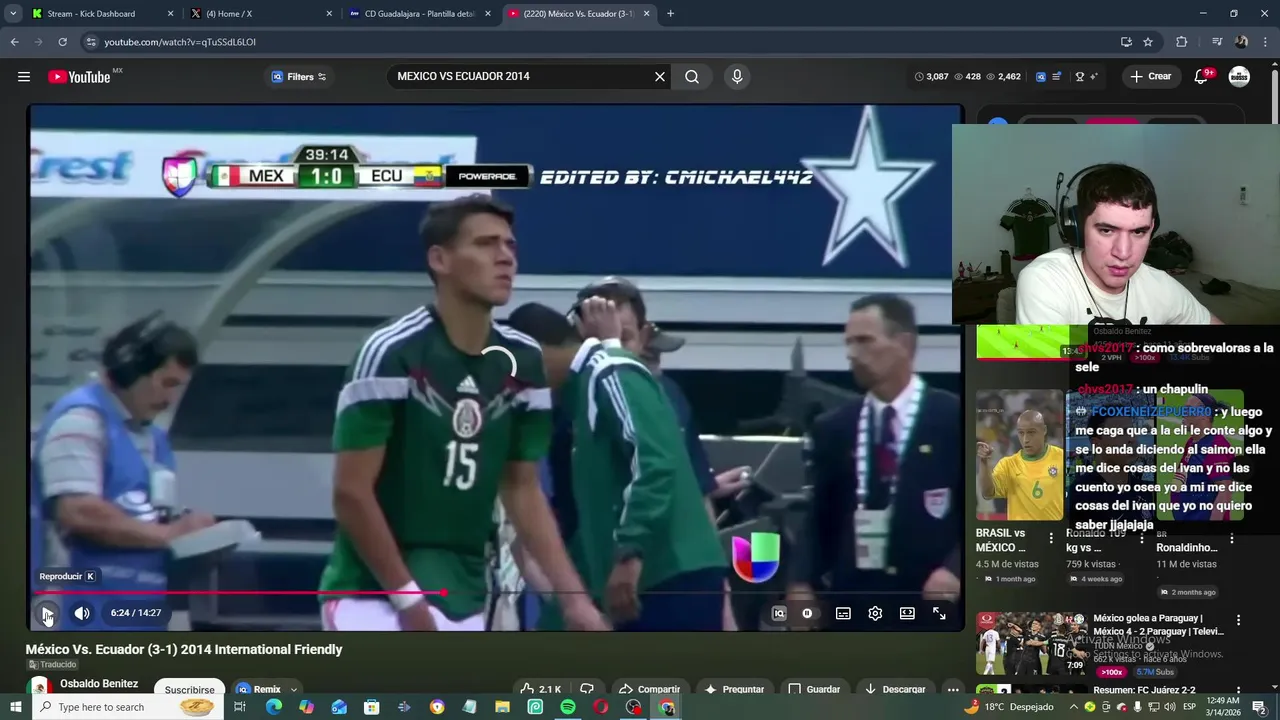Screen dimensions: 1280x720
Task: Bookmark this page with the star
Action: pyautogui.click(x=1148, y=42)
